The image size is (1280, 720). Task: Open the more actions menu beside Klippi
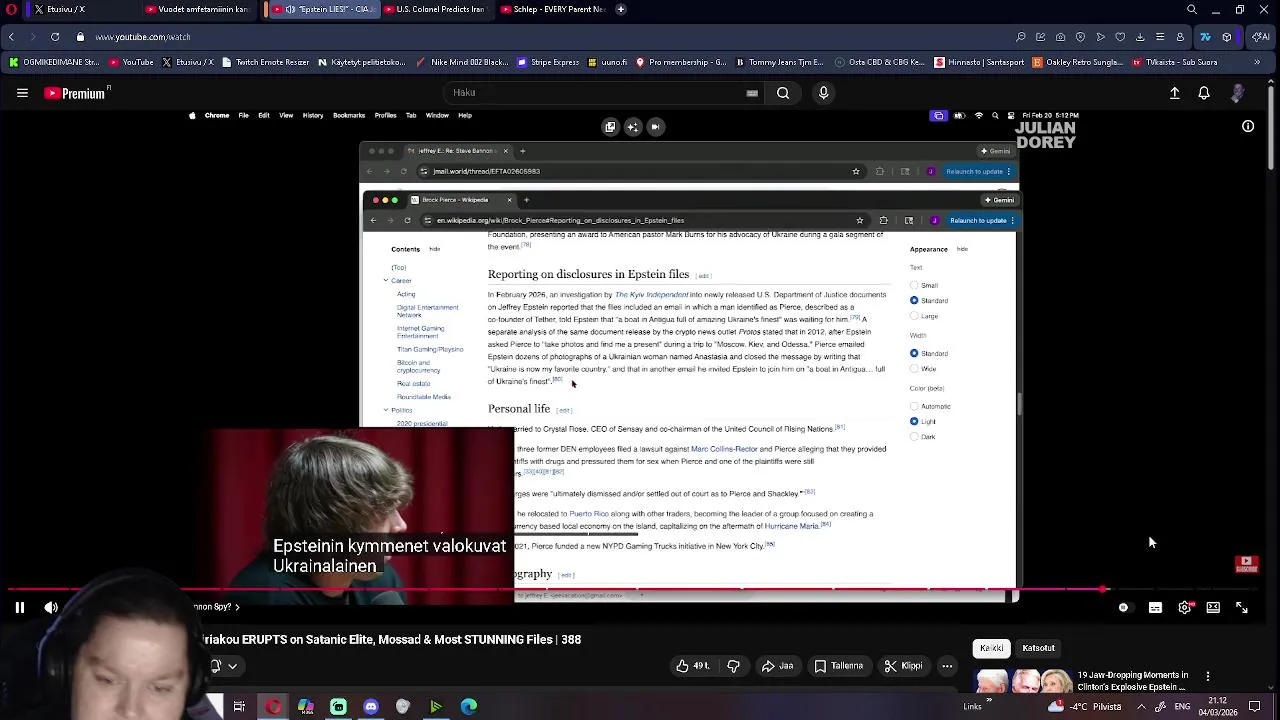[947, 666]
